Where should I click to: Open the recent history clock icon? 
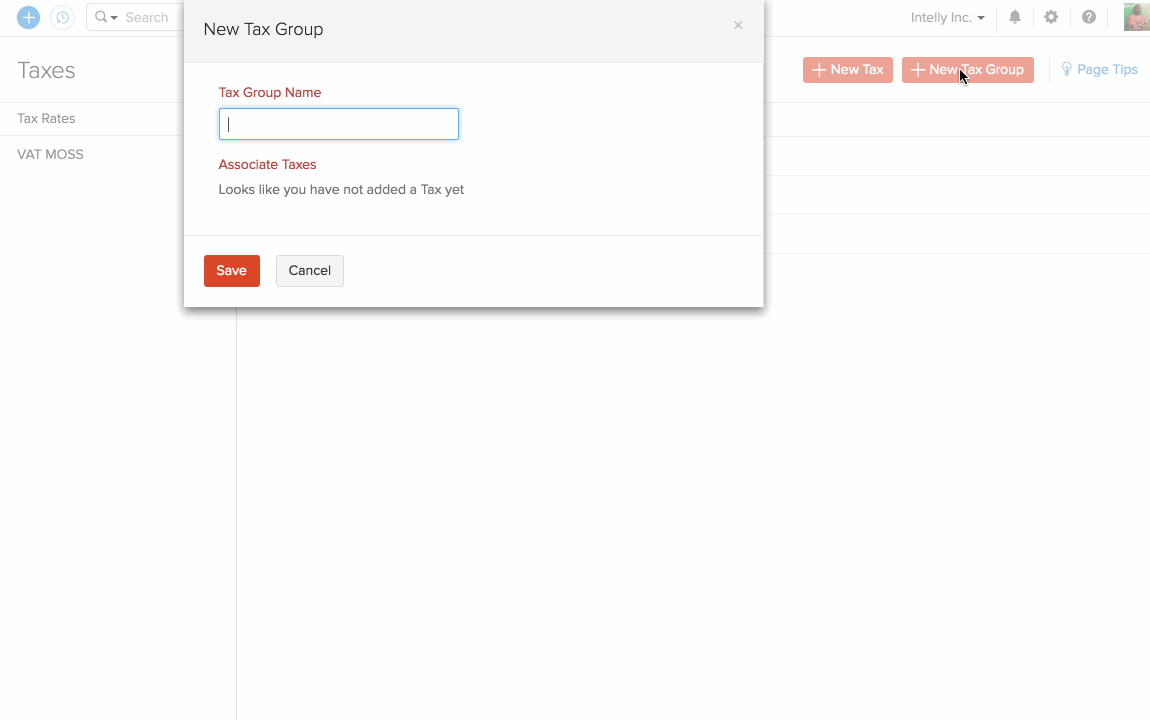(x=62, y=17)
